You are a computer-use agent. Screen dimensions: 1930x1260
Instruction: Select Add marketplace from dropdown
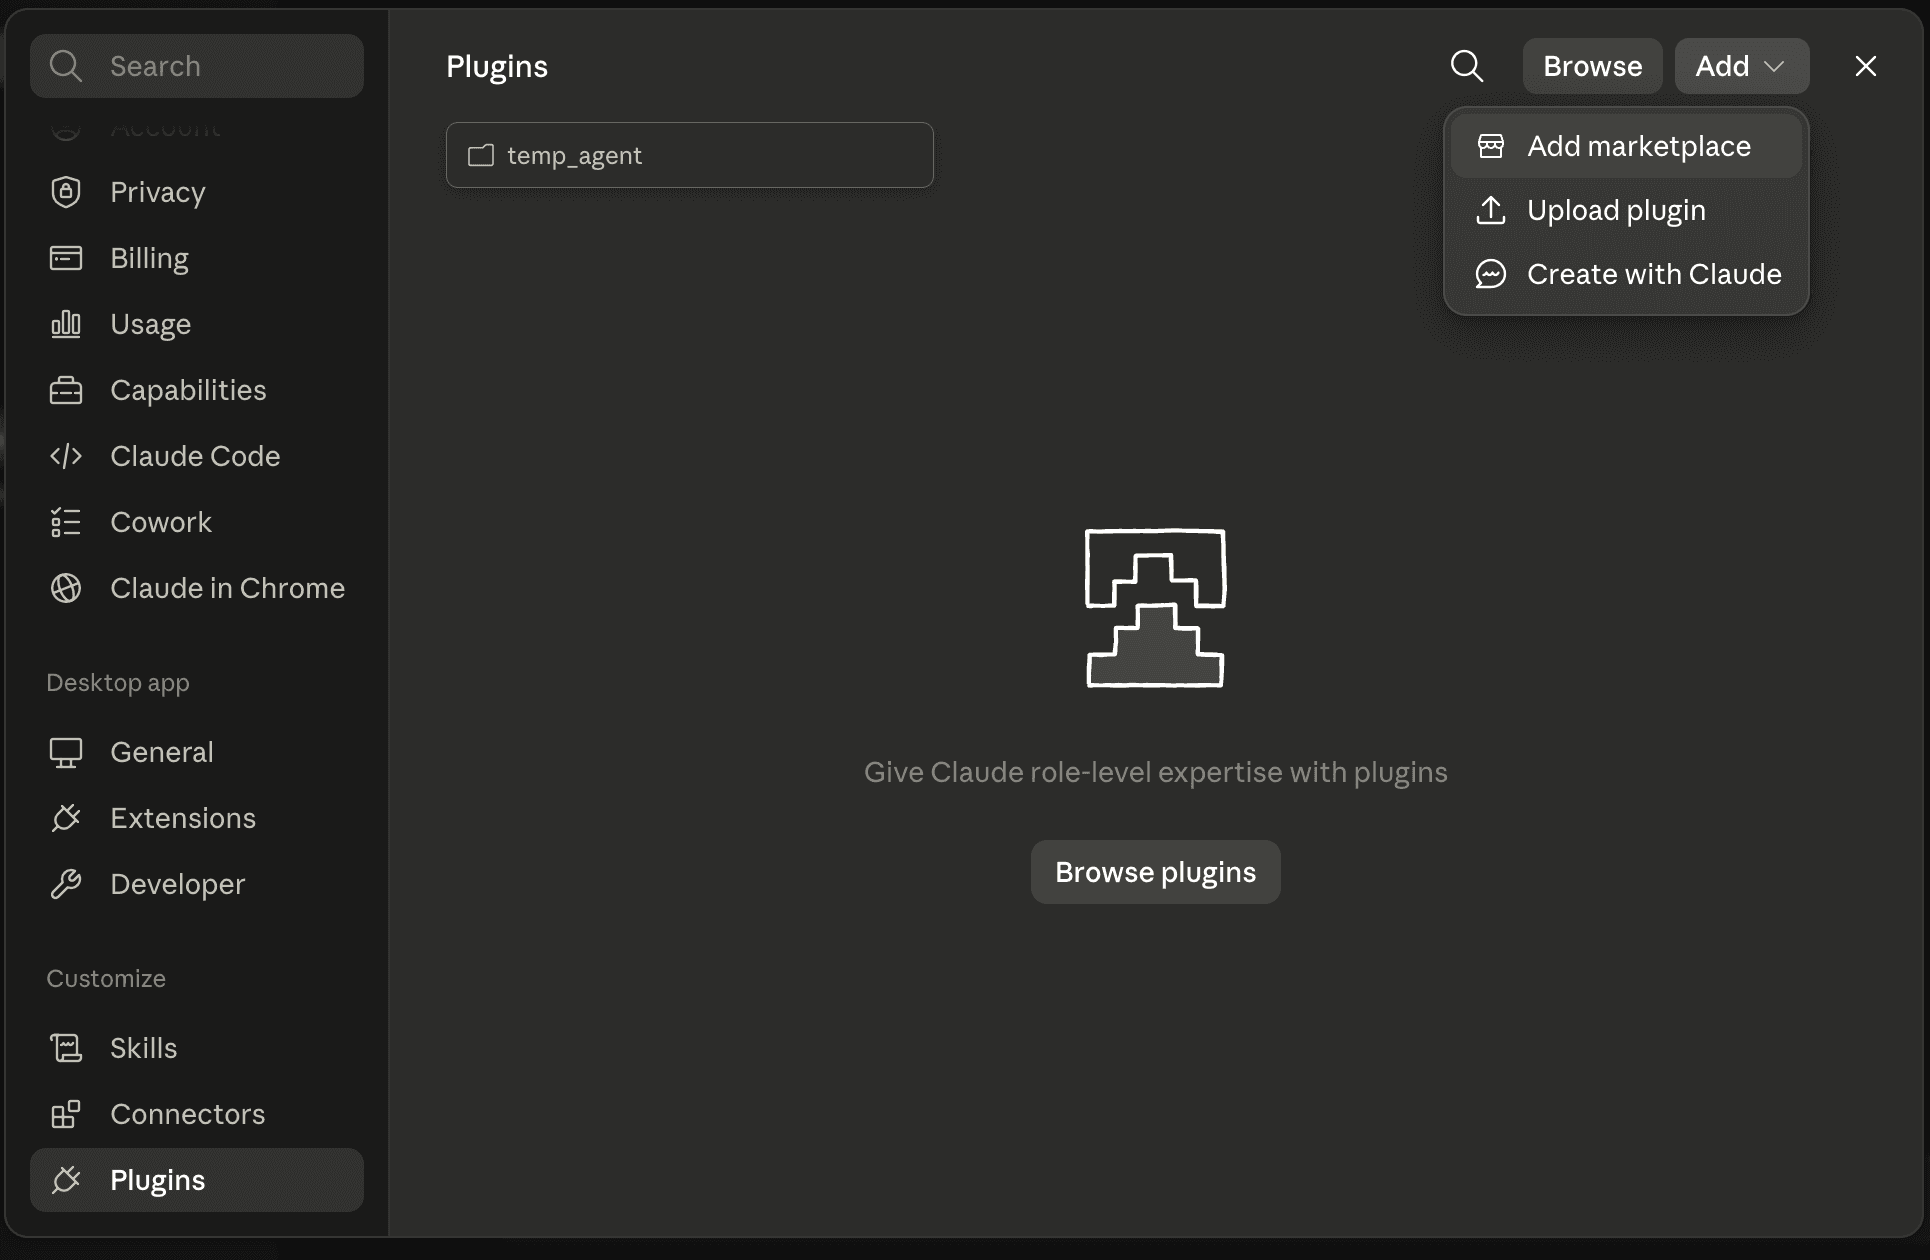[1626, 146]
